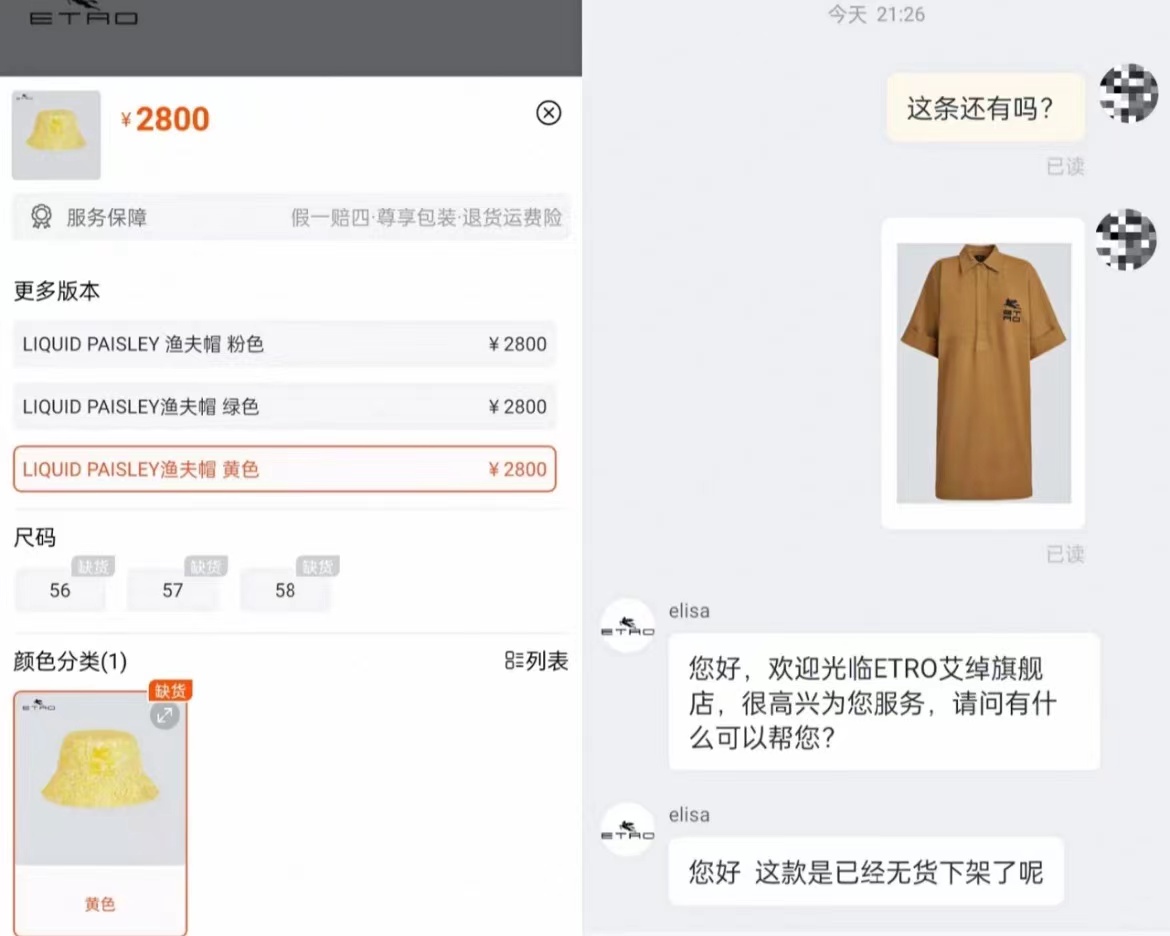The image size is (1170, 936).
Task: Open the brown shirt dress image in chat
Action: [x=983, y=373]
